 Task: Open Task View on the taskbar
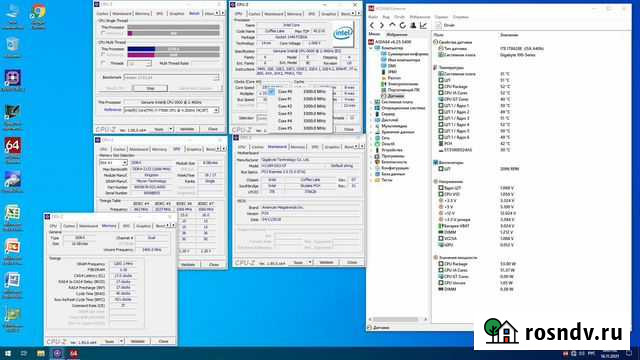[x=24, y=353]
